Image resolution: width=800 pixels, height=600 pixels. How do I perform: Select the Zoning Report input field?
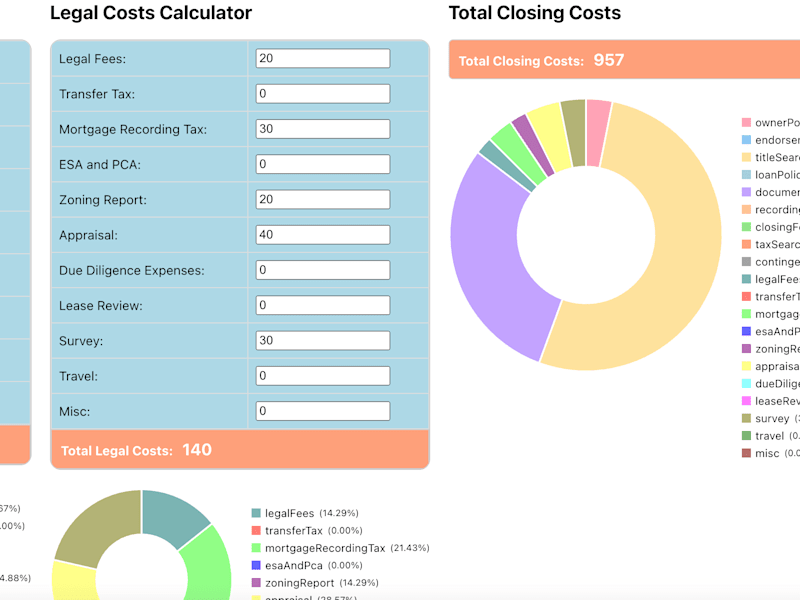322,199
